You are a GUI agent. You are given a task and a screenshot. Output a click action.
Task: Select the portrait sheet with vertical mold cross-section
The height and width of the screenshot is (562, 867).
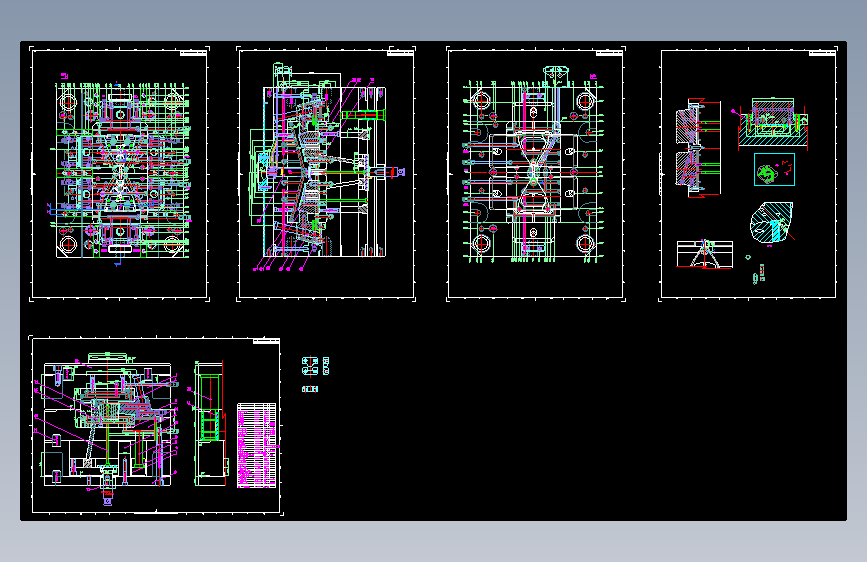(x=326, y=174)
